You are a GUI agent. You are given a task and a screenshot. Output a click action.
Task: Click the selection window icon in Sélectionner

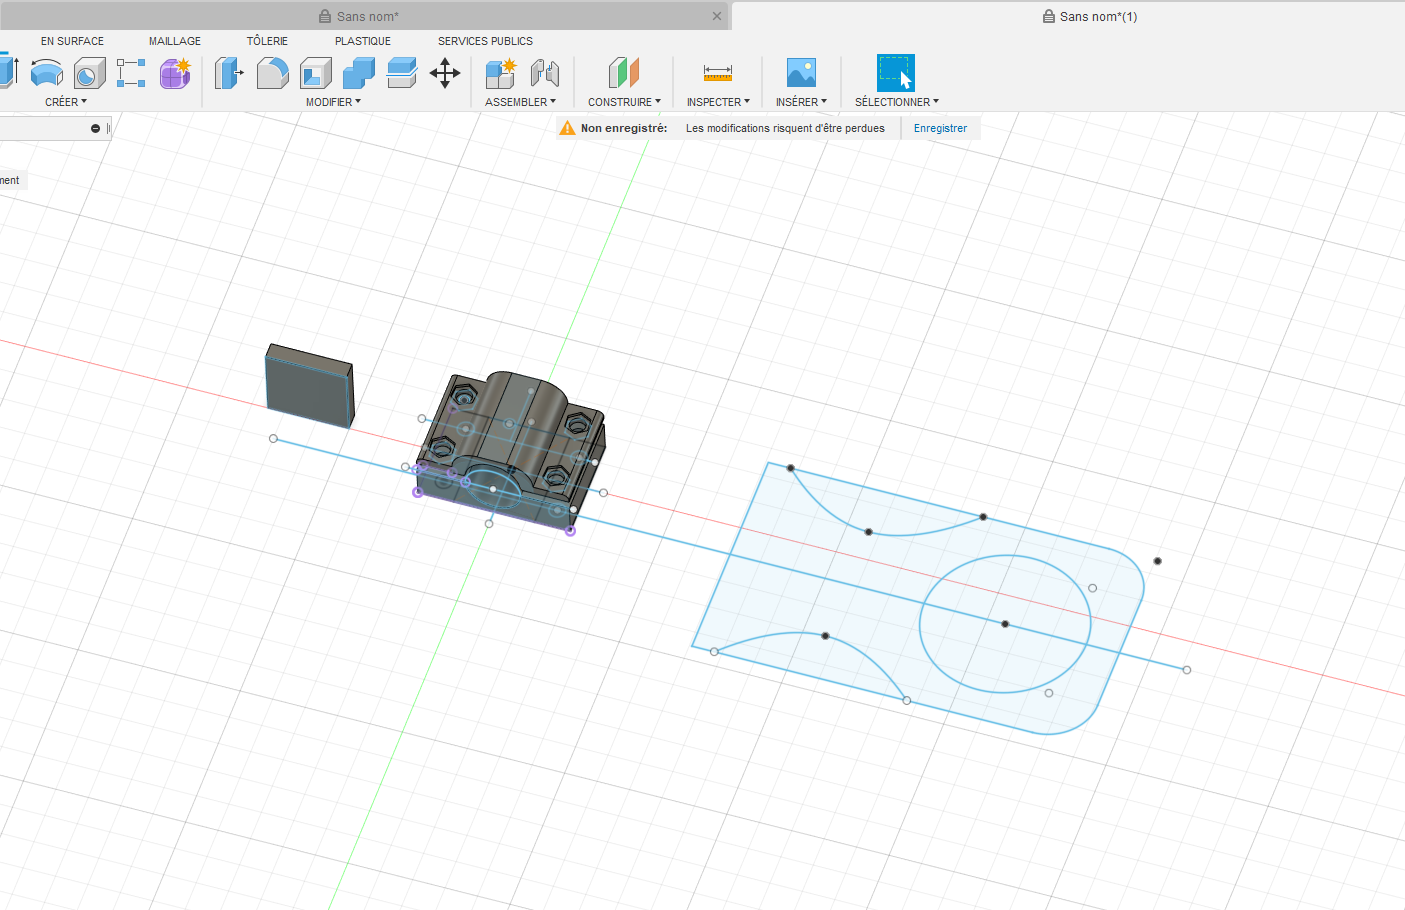896,73
